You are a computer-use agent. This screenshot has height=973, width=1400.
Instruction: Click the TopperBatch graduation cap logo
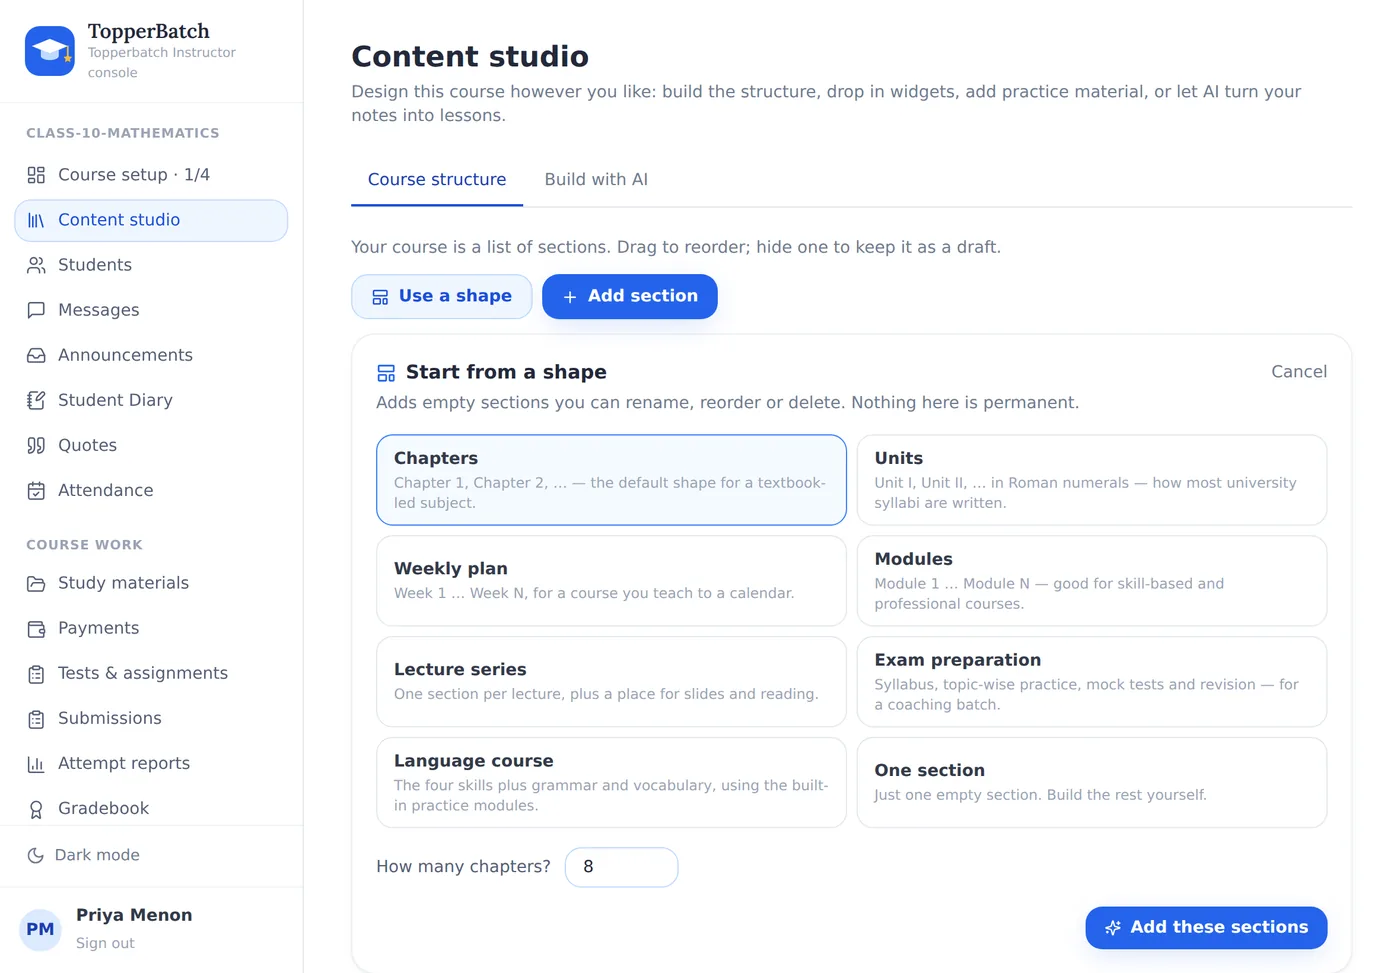(50, 51)
